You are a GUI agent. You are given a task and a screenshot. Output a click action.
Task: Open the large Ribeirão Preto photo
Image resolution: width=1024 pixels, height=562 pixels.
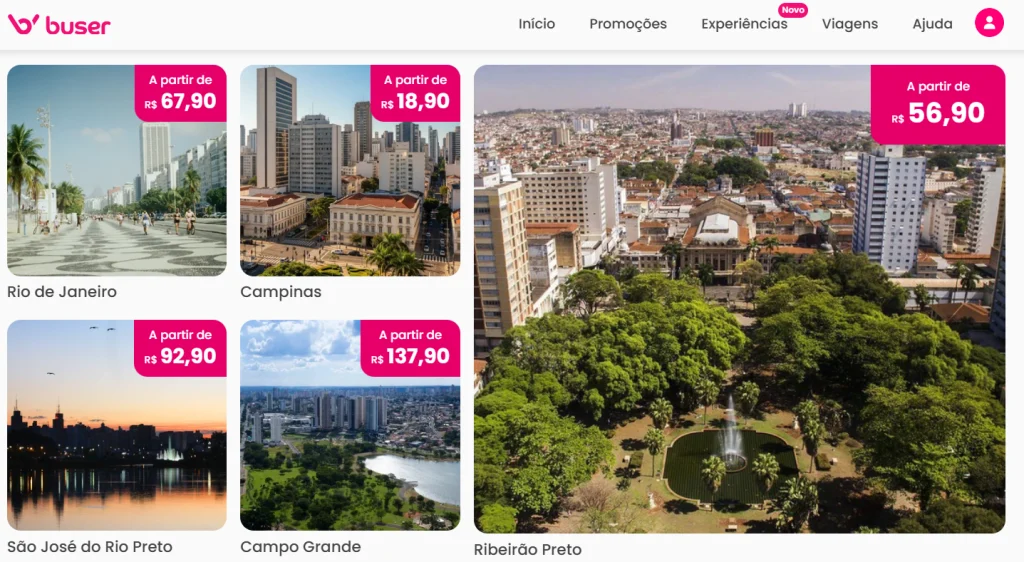click(x=739, y=299)
